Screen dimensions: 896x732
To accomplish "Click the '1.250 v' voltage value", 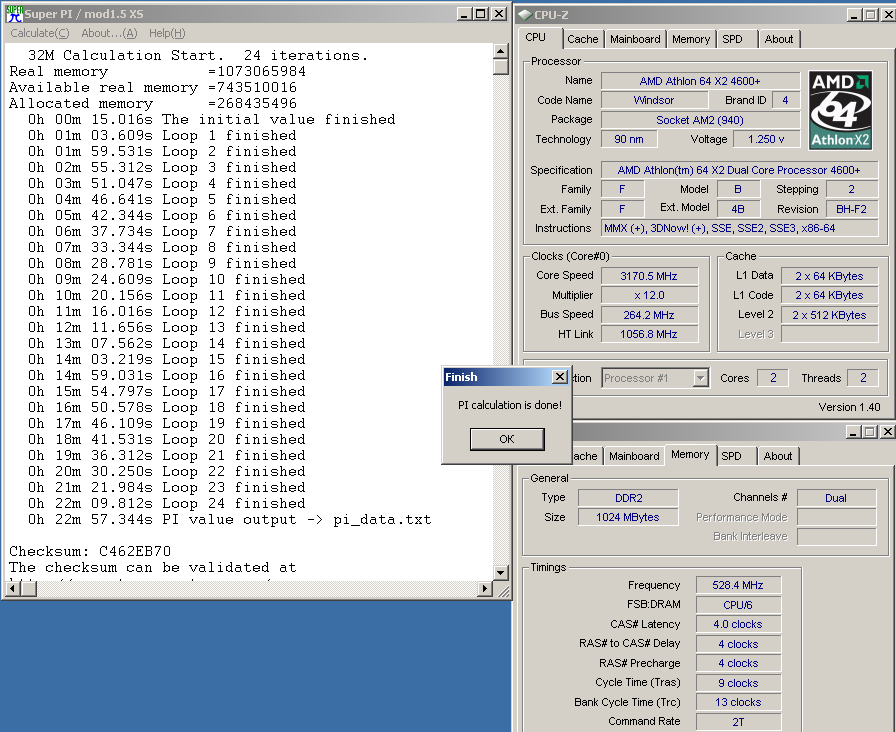I will point(766,139).
